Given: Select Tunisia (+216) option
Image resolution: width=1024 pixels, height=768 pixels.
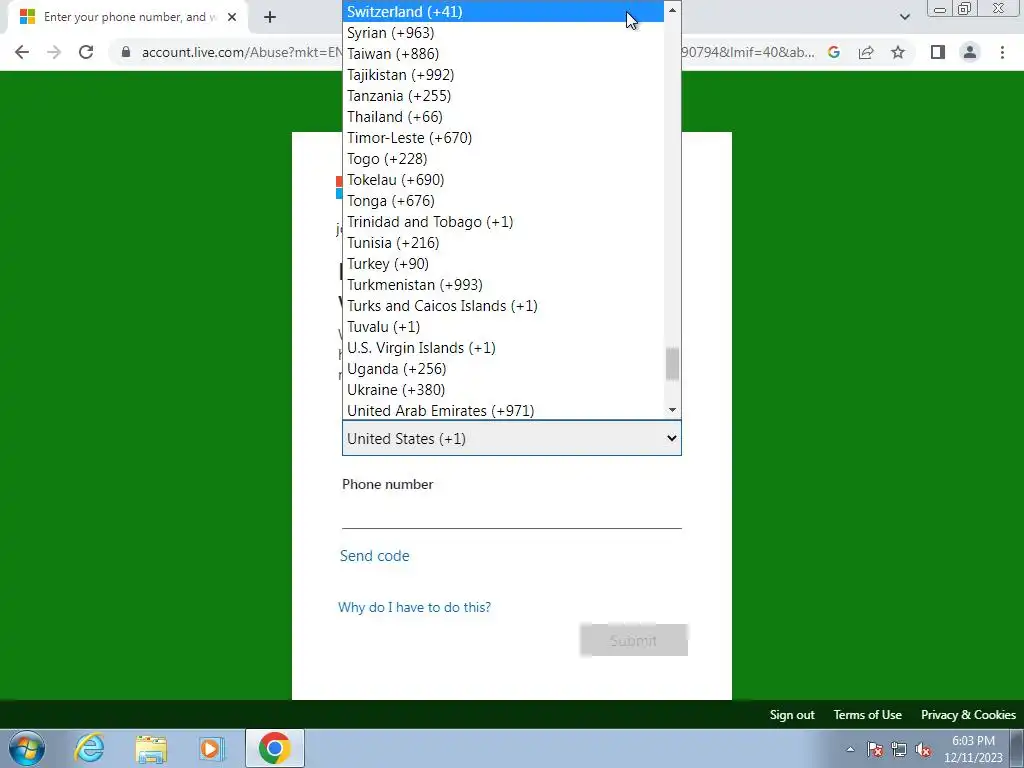Looking at the screenshot, I should (x=503, y=243).
